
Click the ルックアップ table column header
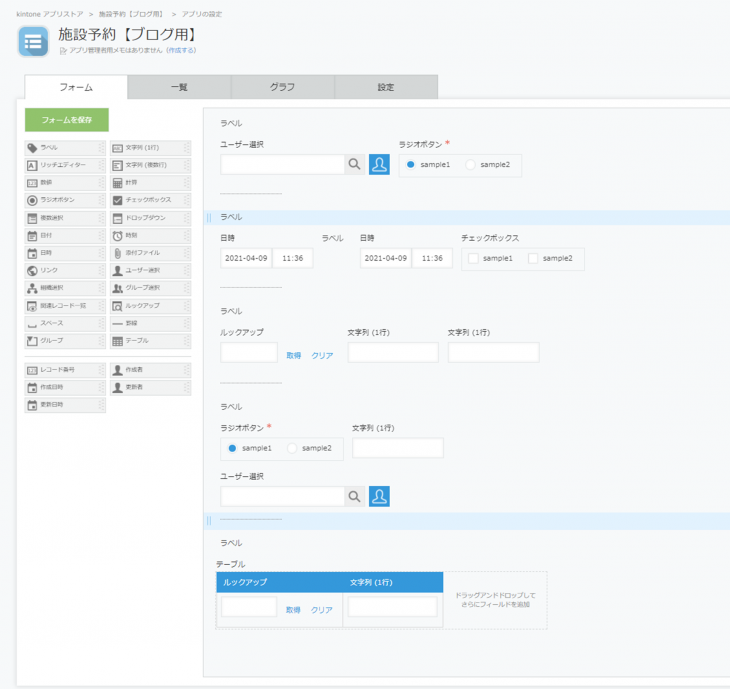(x=279, y=582)
